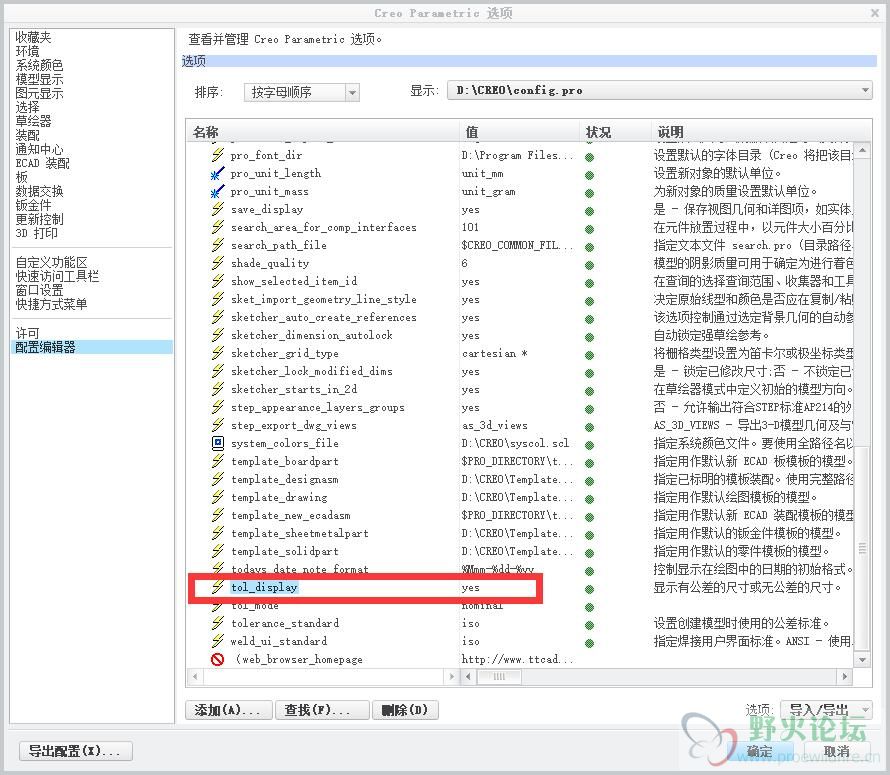Select the sketcher_lock_modified_dims row name
This screenshot has width=890, height=775.
point(312,371)
